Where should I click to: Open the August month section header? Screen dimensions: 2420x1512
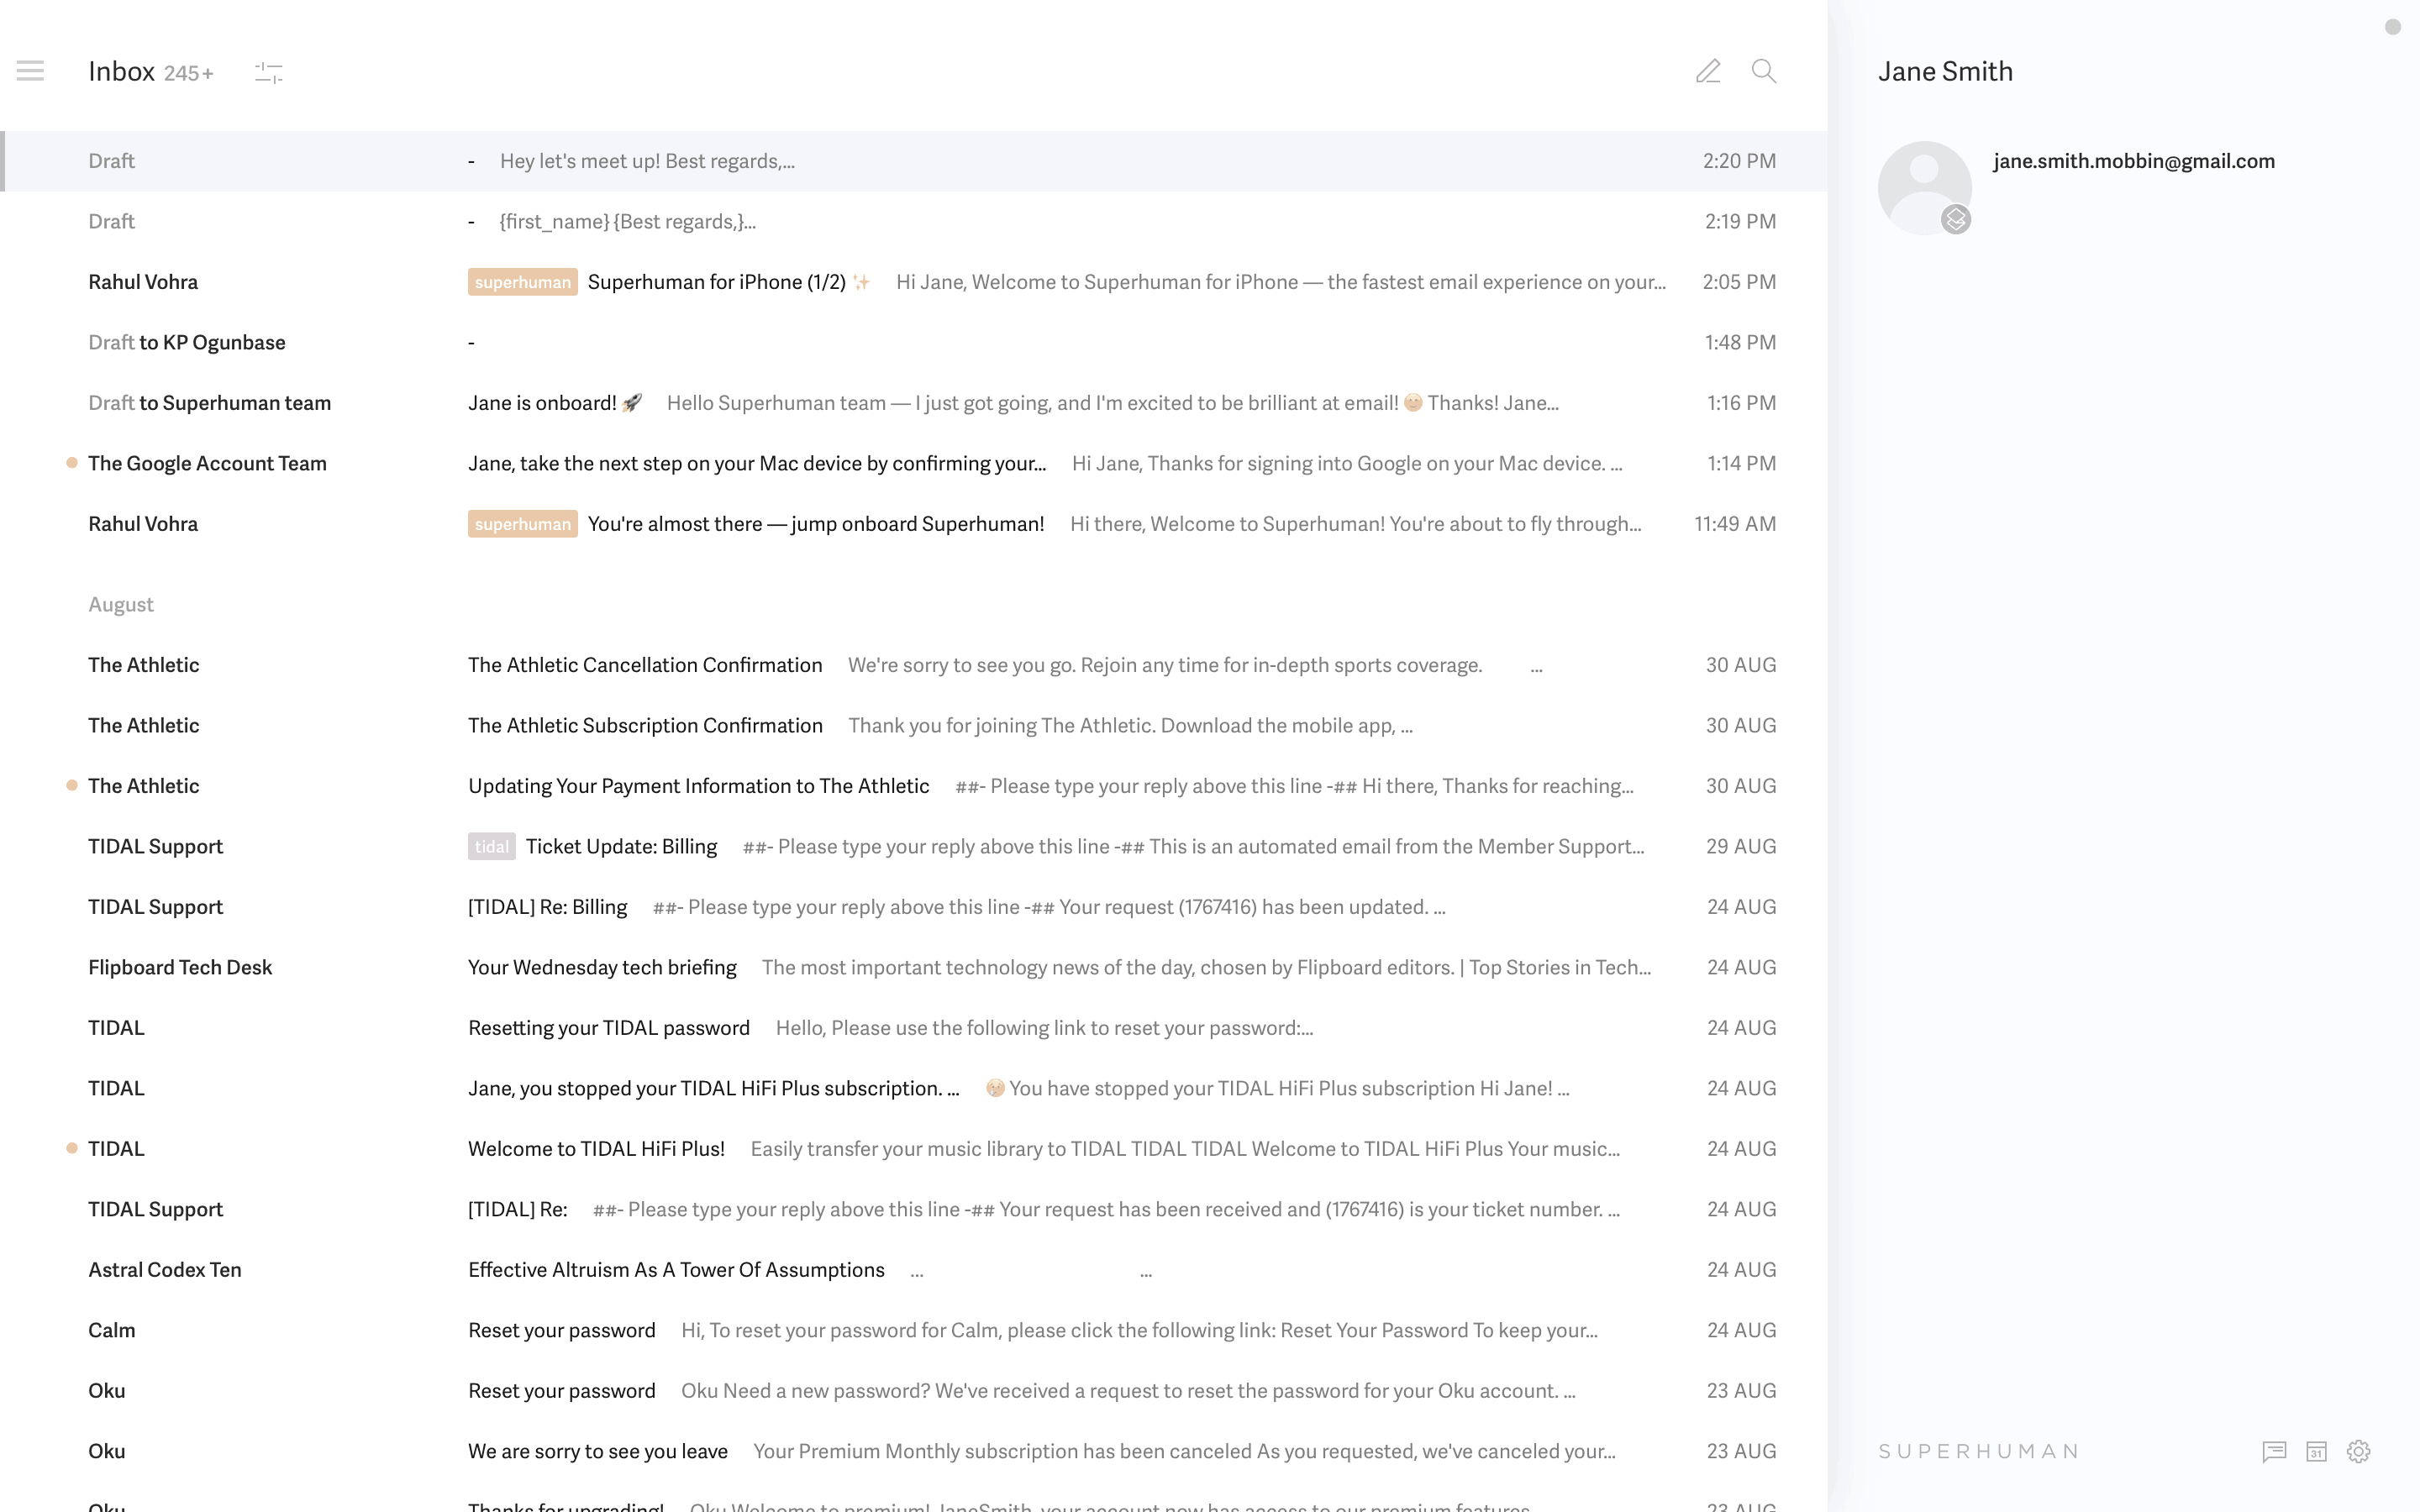(x=121, y=604)
